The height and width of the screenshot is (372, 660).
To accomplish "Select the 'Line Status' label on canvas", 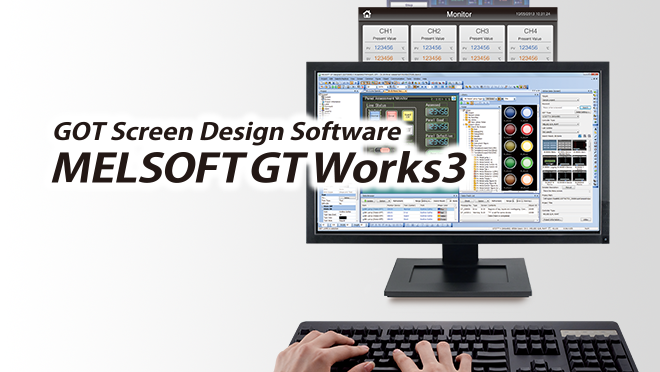I will pos(376,105).
